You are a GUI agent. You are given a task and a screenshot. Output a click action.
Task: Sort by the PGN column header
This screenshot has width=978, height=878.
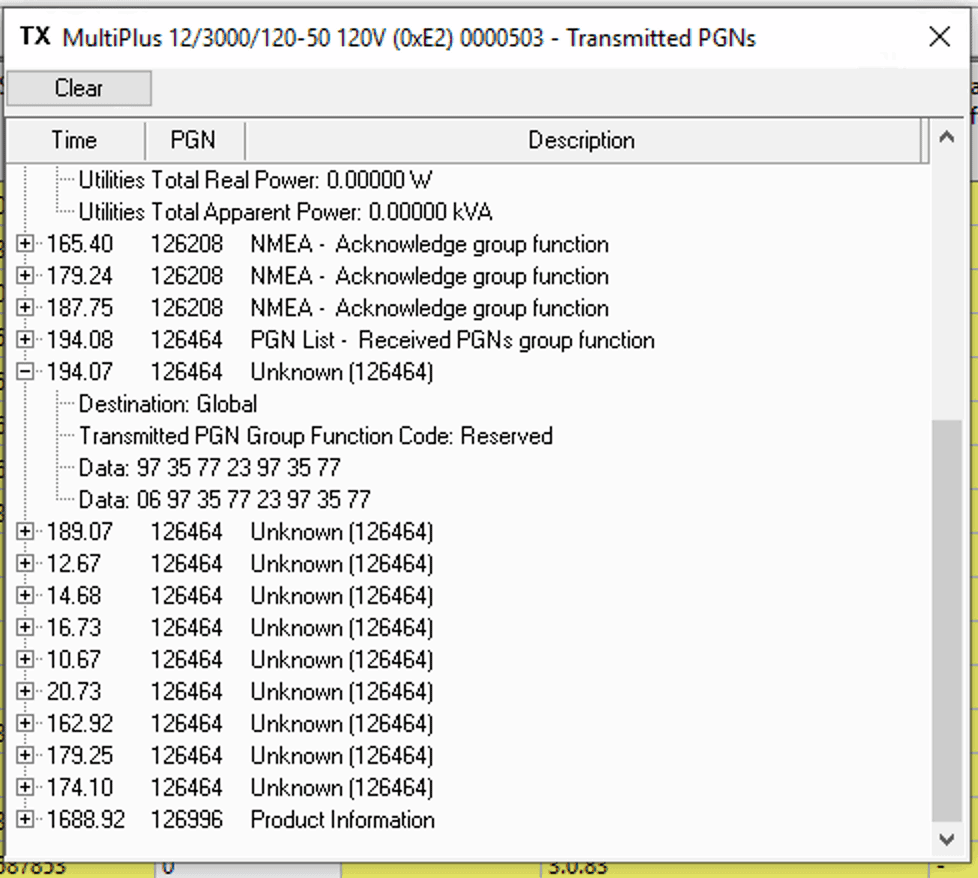tap(194, 140)
